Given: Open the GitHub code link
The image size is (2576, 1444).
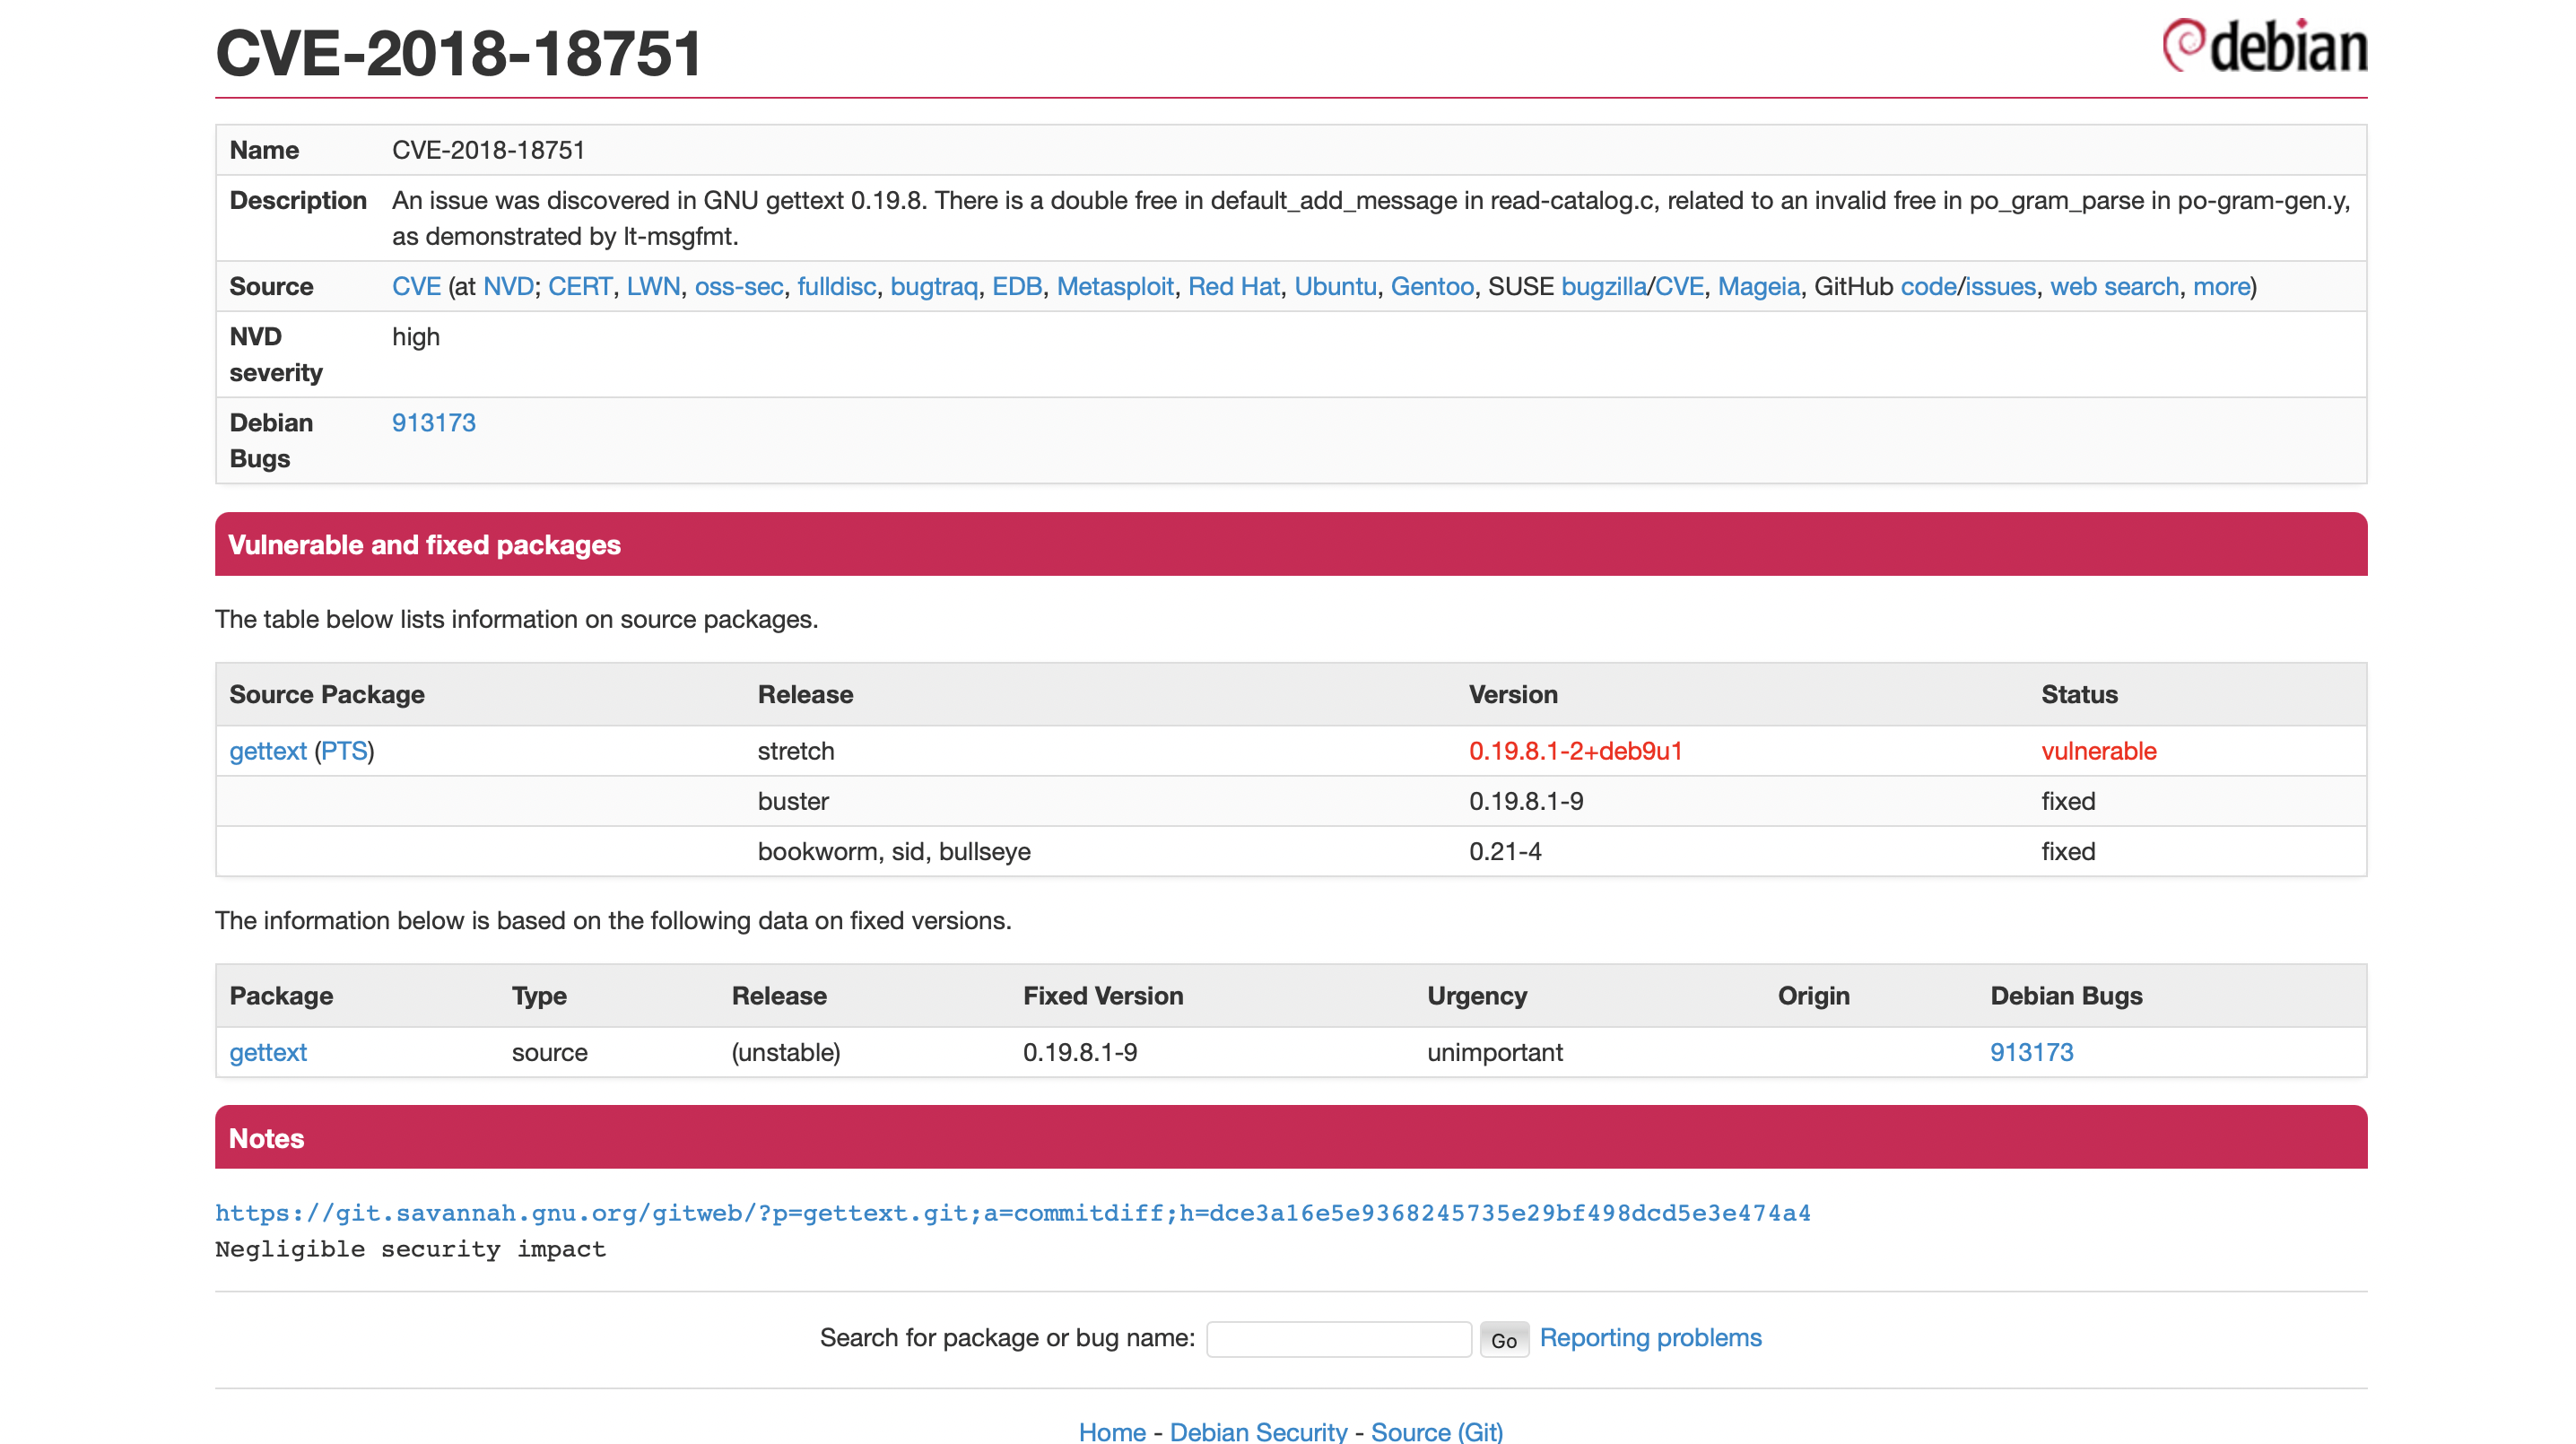Looking at the screenshot, I should click(1928, 287).
